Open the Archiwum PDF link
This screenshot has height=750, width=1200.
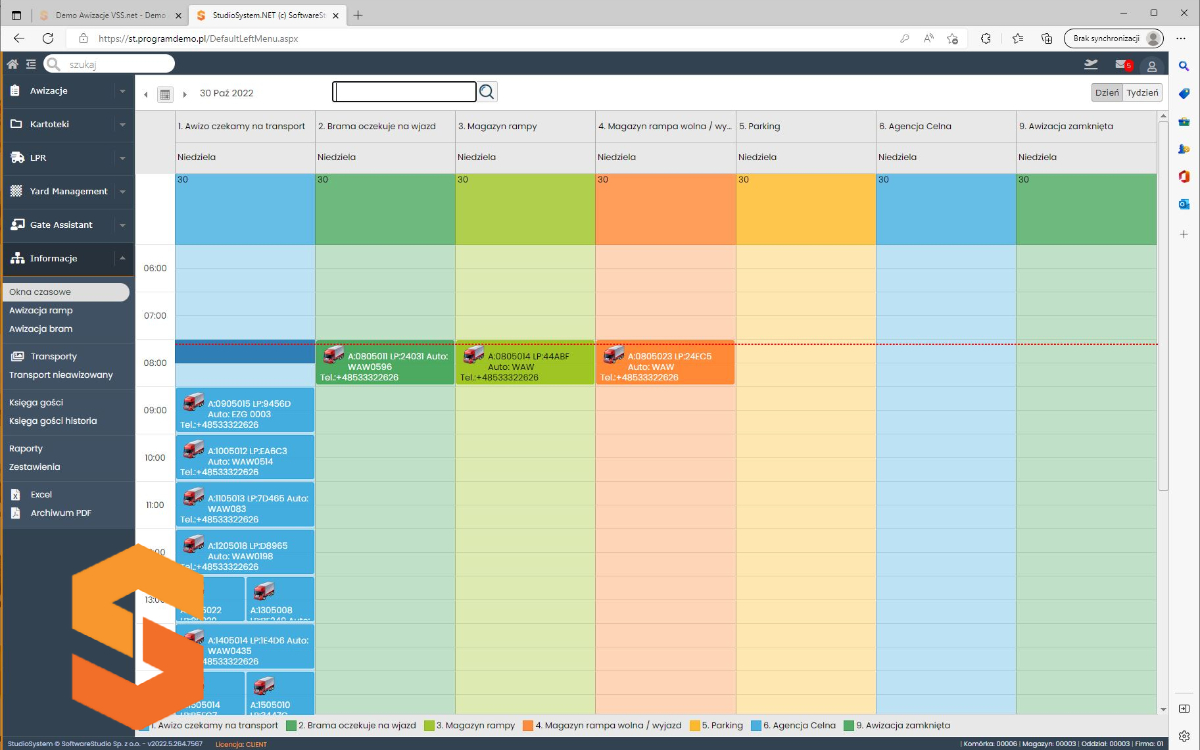60,513
